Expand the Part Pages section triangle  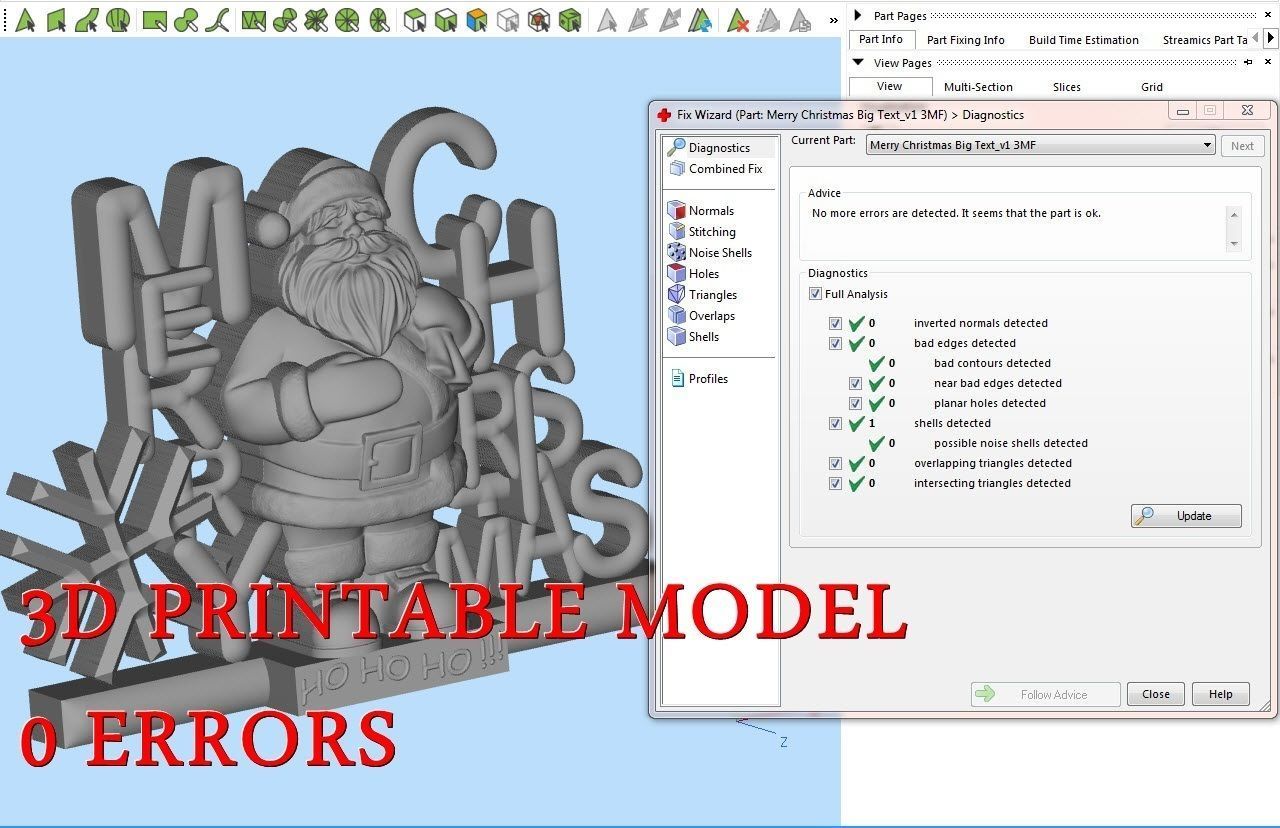(858, 15)
